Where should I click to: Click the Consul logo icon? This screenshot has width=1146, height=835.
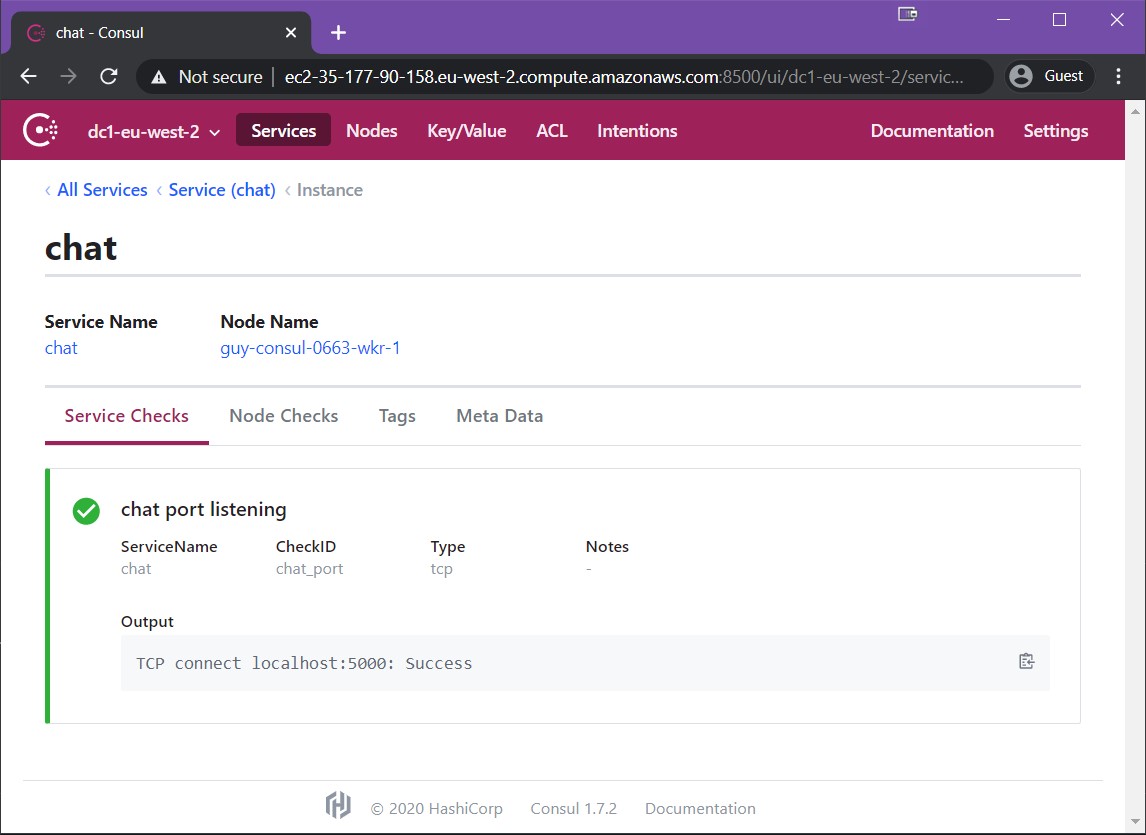[x=40, y=130]
